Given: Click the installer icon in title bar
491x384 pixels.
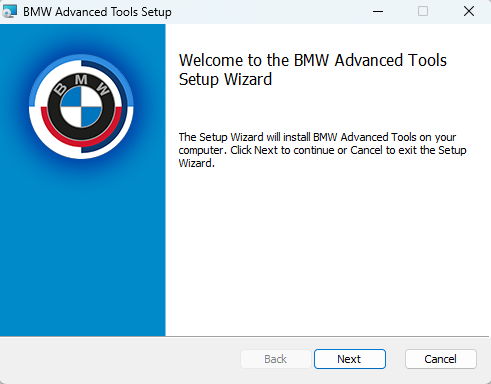Looking at the screenshot, I should (x=9, y=11).
